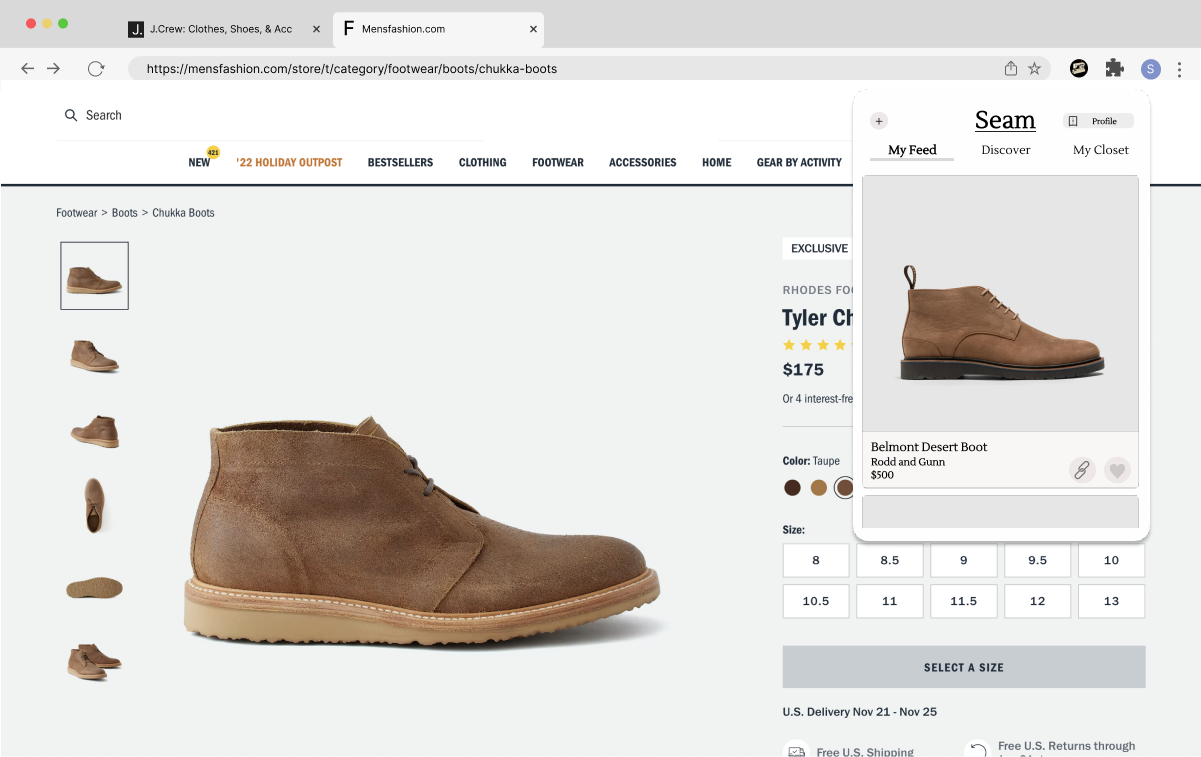Open the browser three-dot menu
The height and width of the screenshot is (757, 1201).
coord(1180,68)
